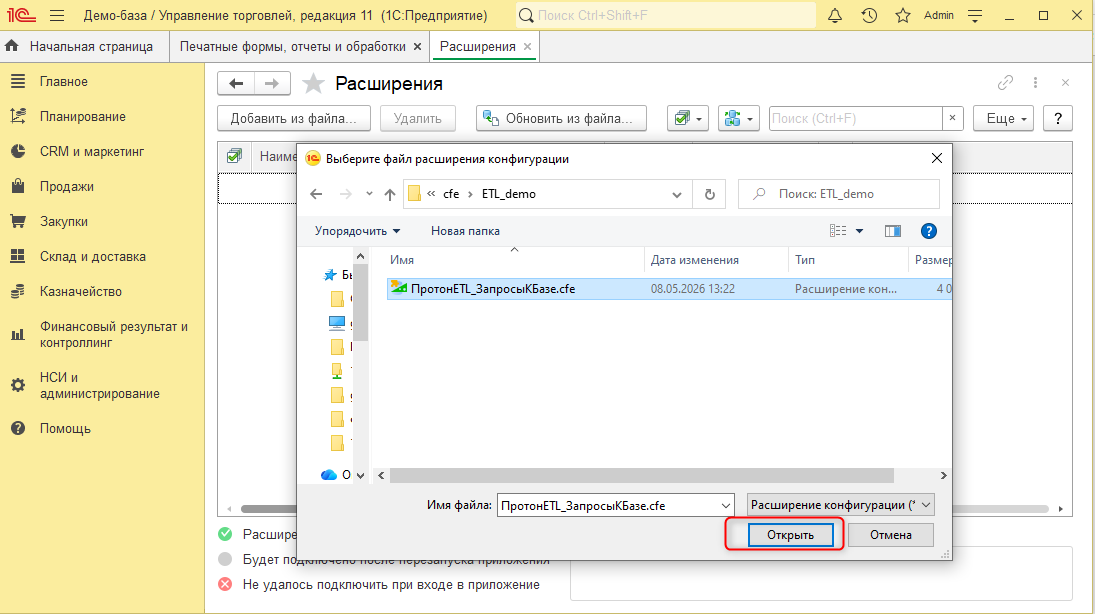
Task: Open the checkmark toolbar dropdown button
Action: (688, 119)
